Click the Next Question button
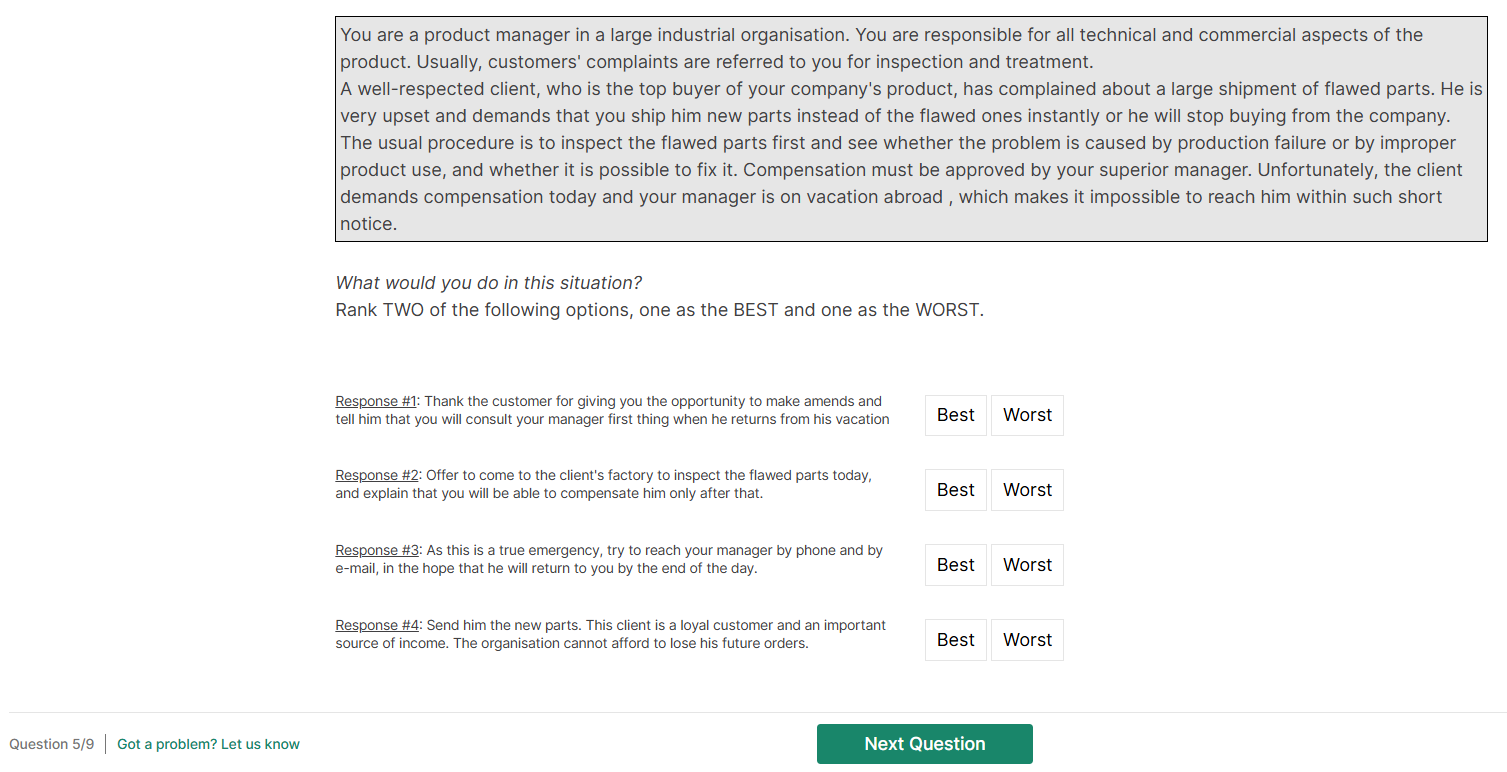1507x772 pixels. (x=924, y=744)
